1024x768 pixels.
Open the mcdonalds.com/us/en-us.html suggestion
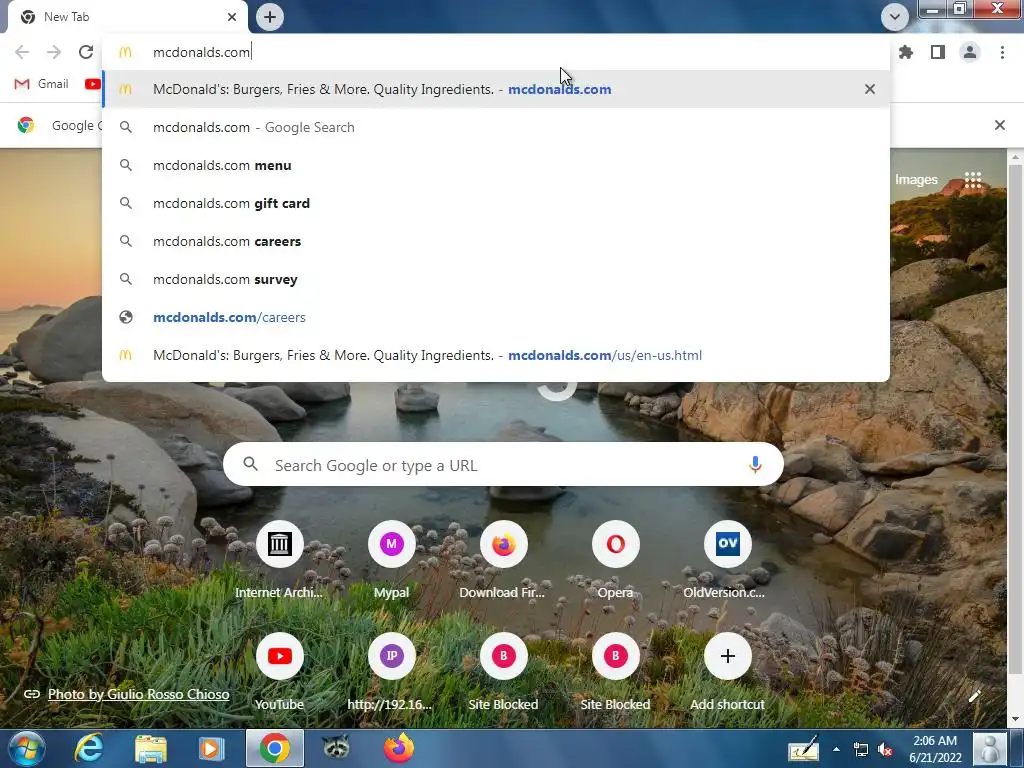[x=496, y=355]
